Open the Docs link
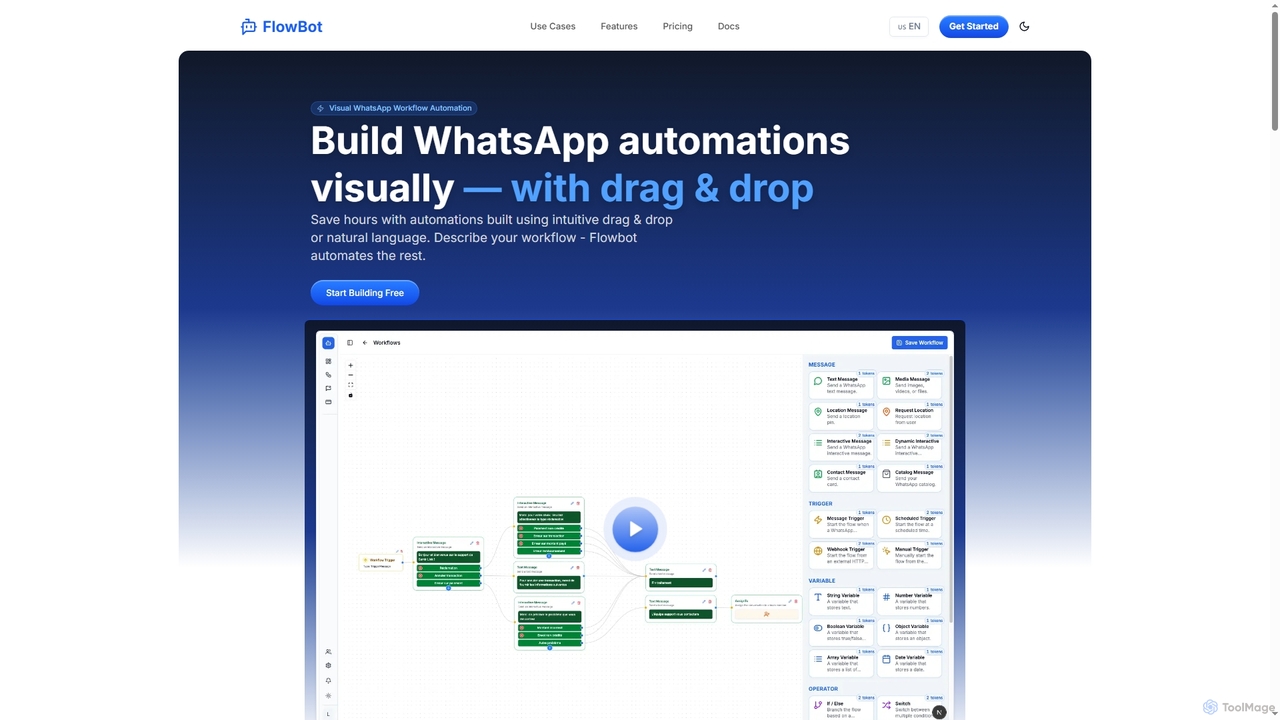This screenshot has width=1280, height=720. point(729,26)
